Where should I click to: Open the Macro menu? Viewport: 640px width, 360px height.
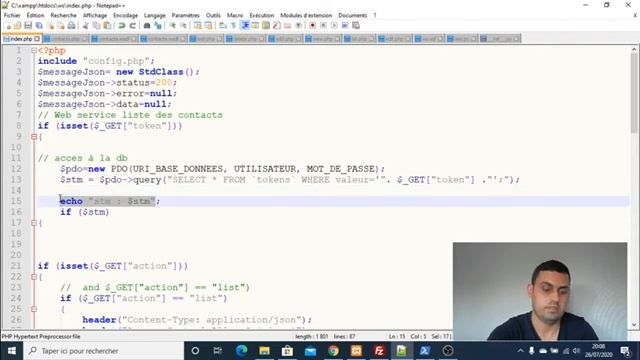pyautogui.click(x=235, y=15)
